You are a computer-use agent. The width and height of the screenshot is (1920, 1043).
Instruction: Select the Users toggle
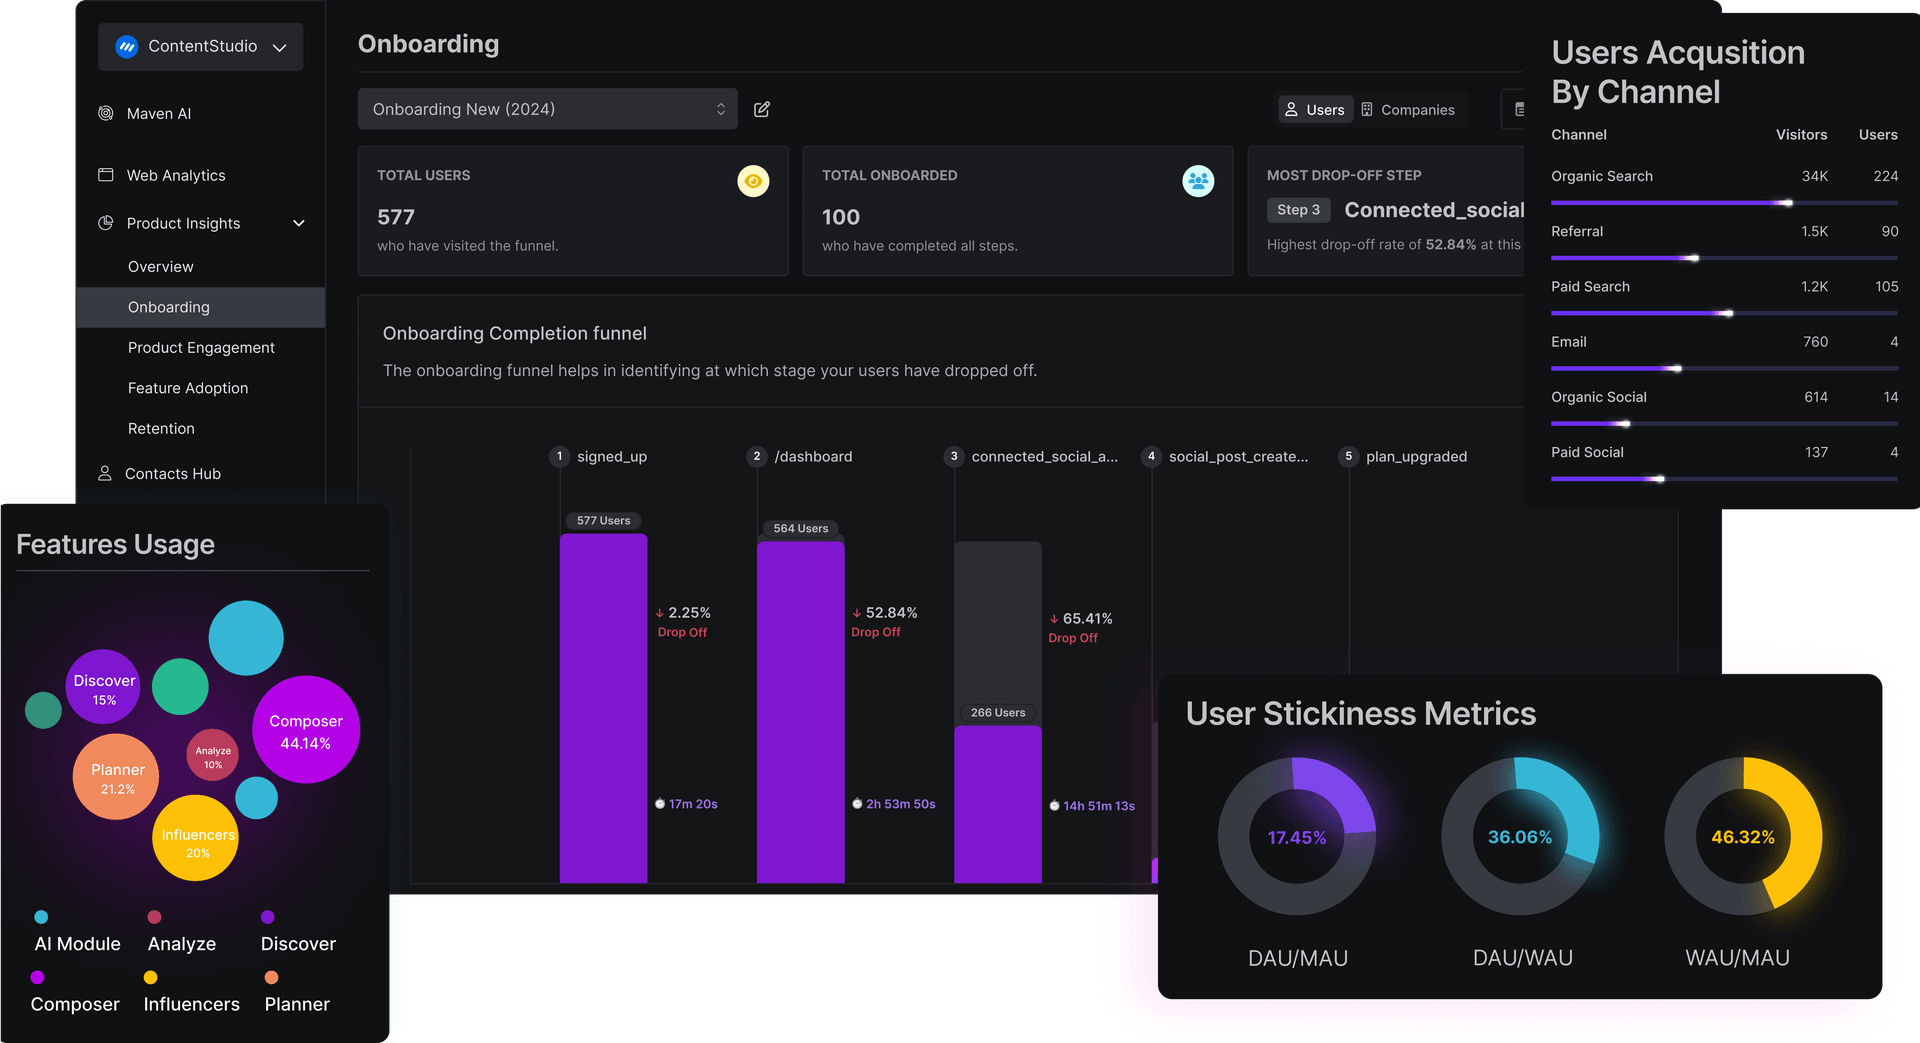click(x=1315, y=109)
